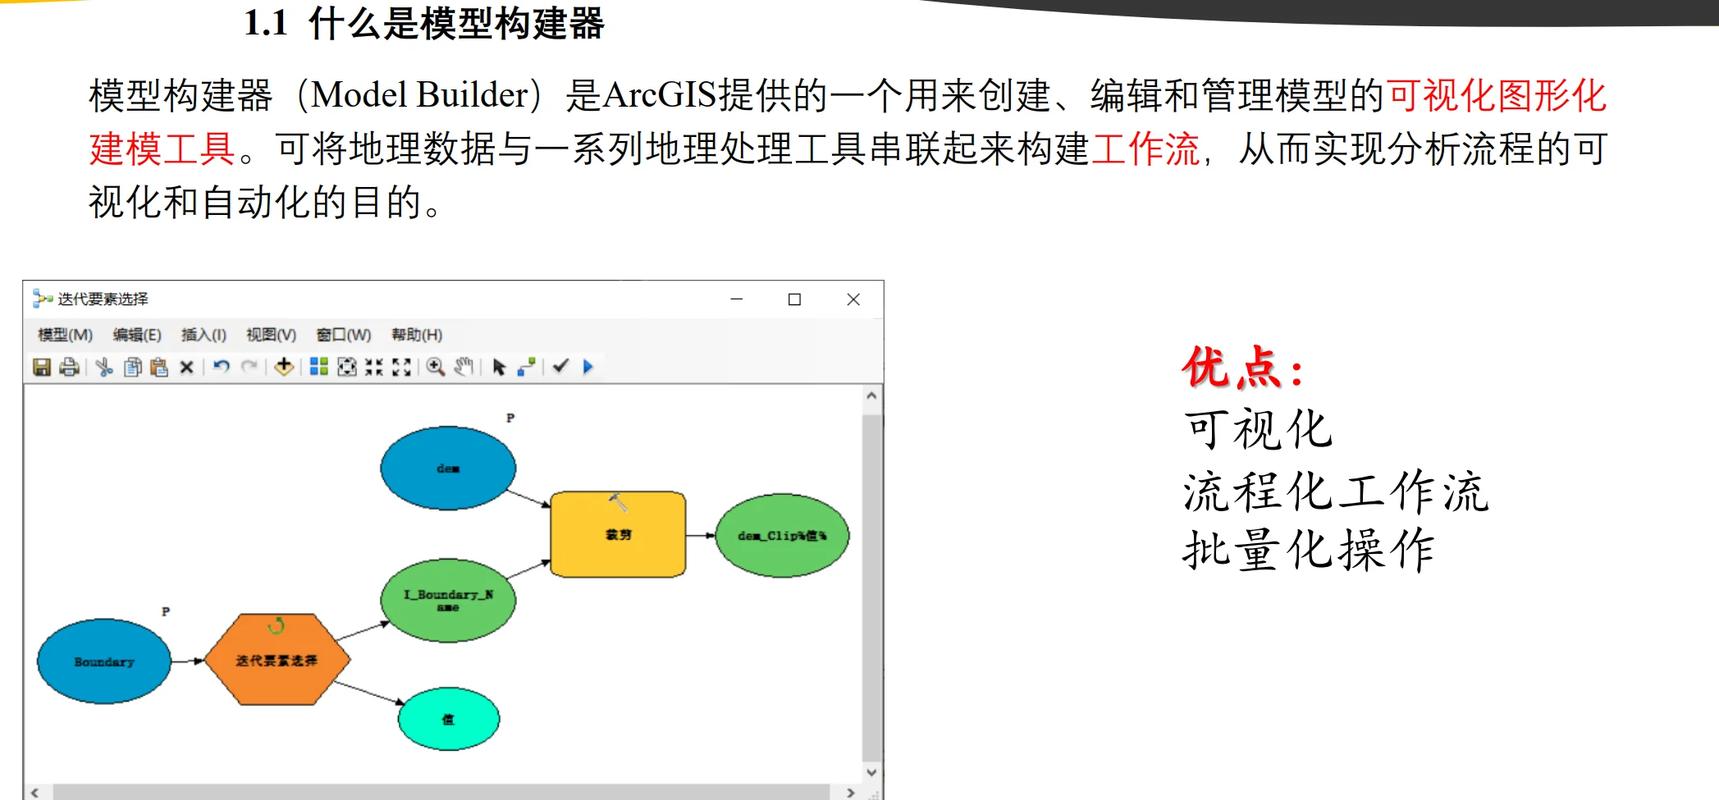Maximize the 迭代要素选择 window
The width and height of the screenshot is (1719, 800).
coord(795,299)
